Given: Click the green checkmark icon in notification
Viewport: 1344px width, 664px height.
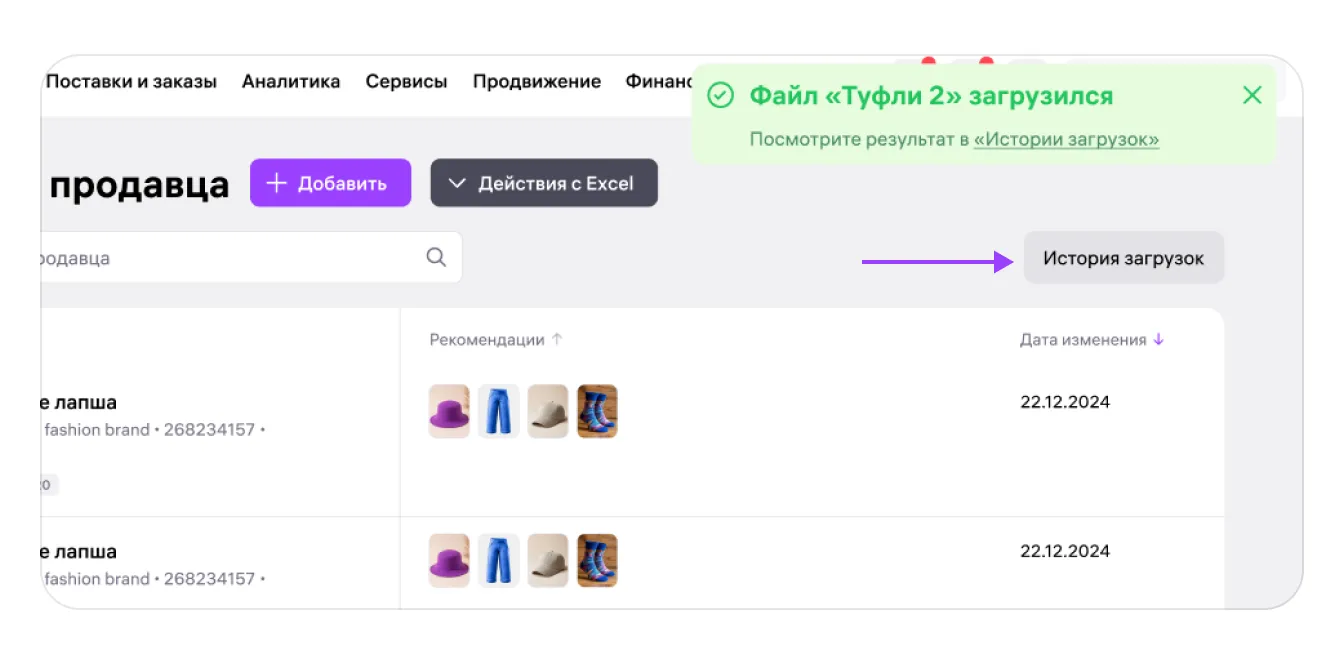Looking at the screenshot, I should [x=720, y=96].
